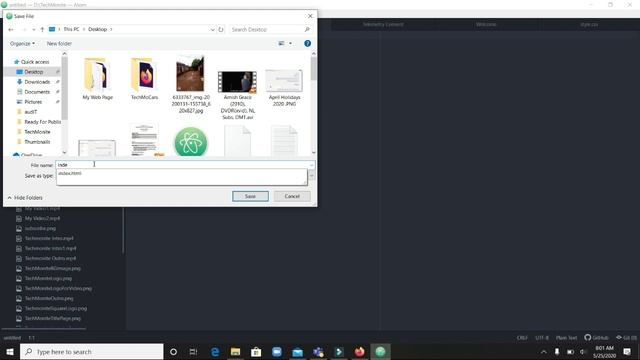Click Plain Text grammar selector in status bar
The image size is (640, 360).
pyautogui.click(x=567, y=338)
